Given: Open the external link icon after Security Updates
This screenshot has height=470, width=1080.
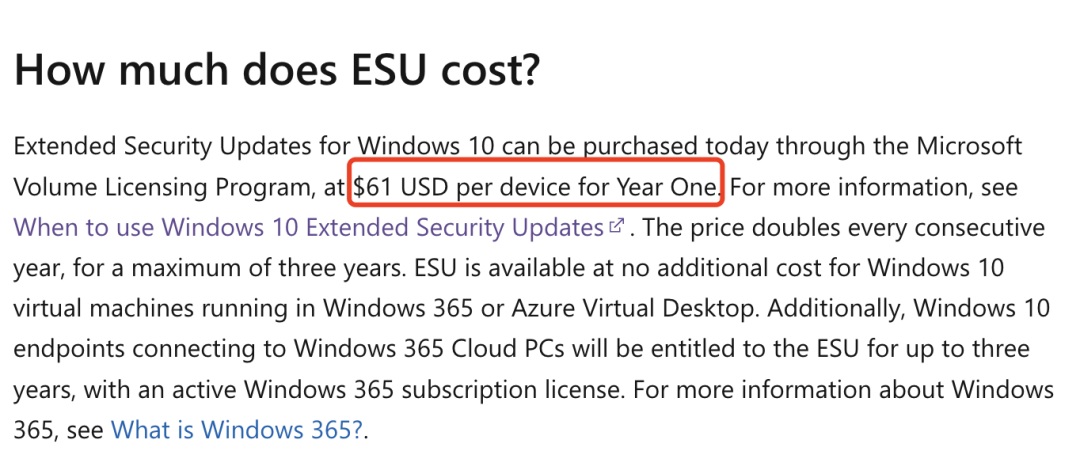Looking at the screenshot, I should click(x=616, y=227).
